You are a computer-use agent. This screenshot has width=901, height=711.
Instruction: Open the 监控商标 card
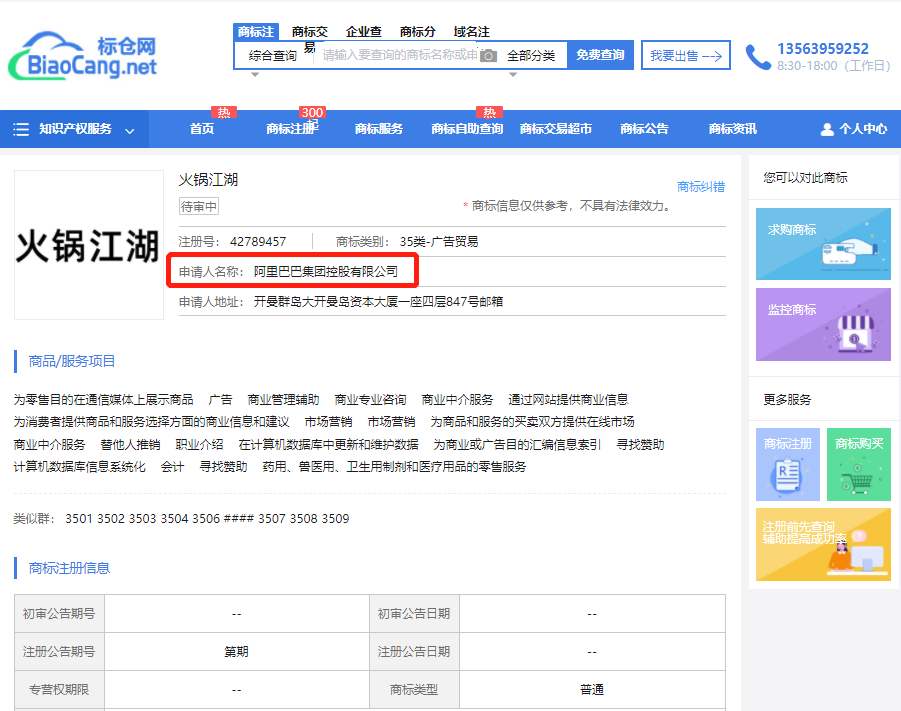(823, 324)
